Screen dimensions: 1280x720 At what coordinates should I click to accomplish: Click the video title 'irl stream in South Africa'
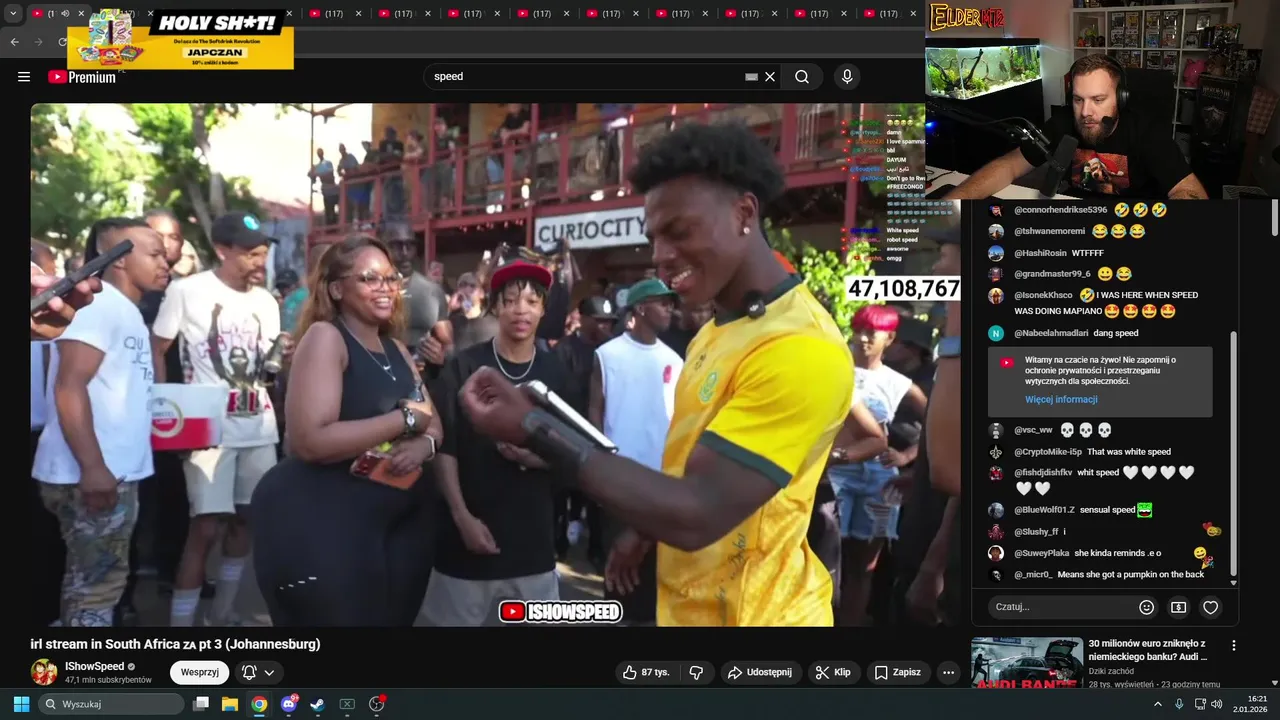point(175,644)
